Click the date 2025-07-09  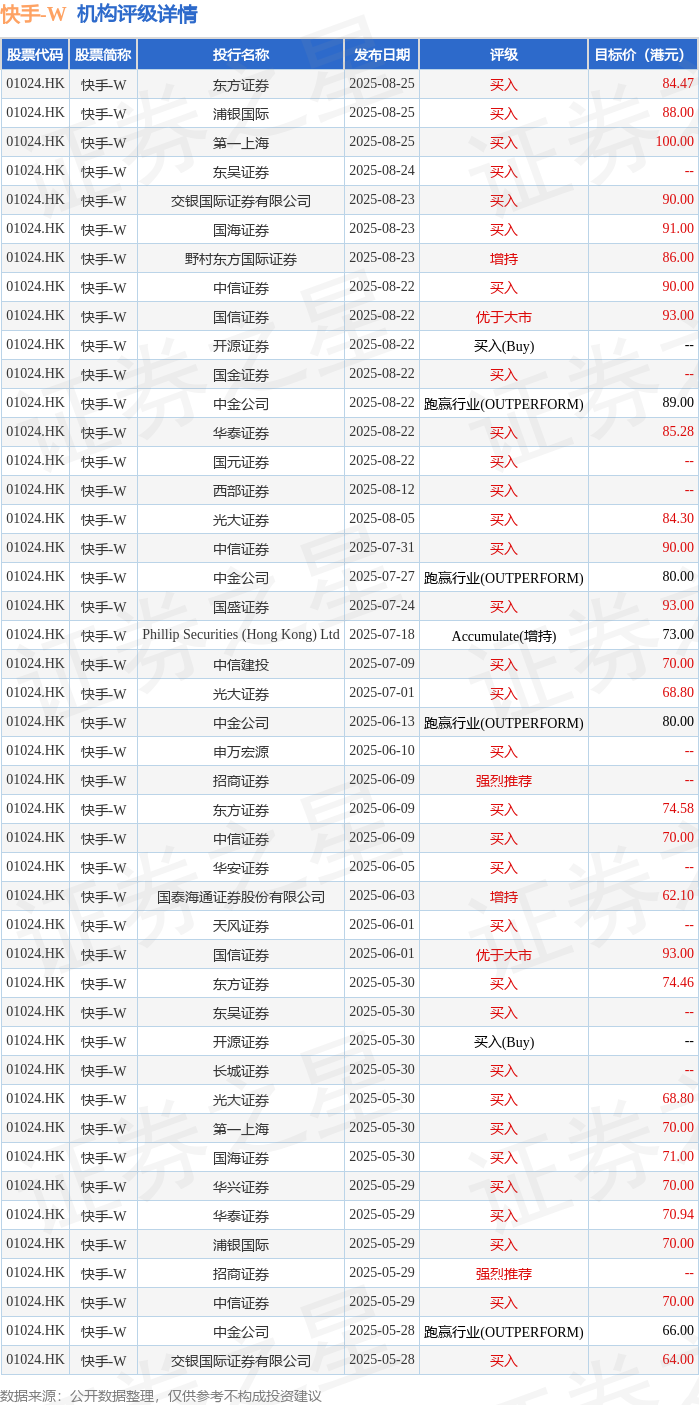(x=381, y=664)
